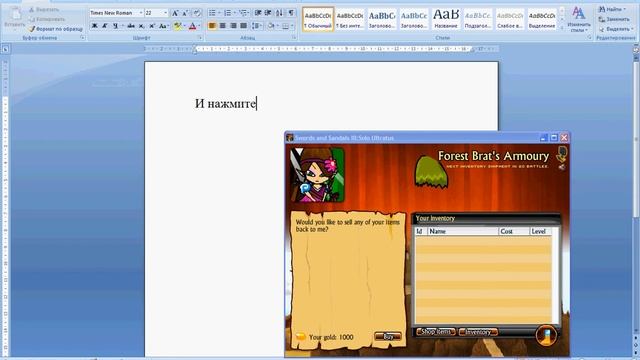640x360 pixels.
Task: Toggle Italic (К) formatting
Action: click(105, 26)
